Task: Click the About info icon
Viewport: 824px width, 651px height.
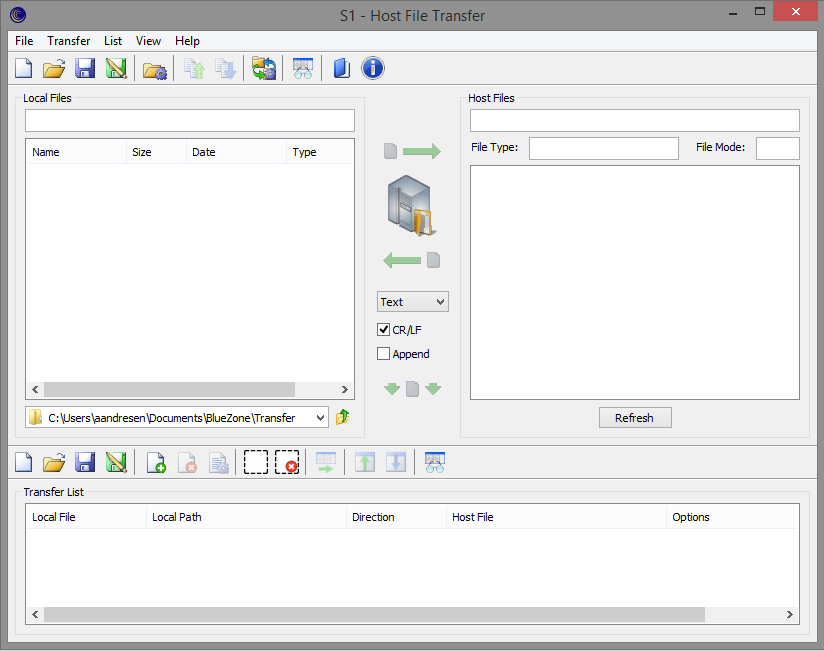Action: coord(372,68)
